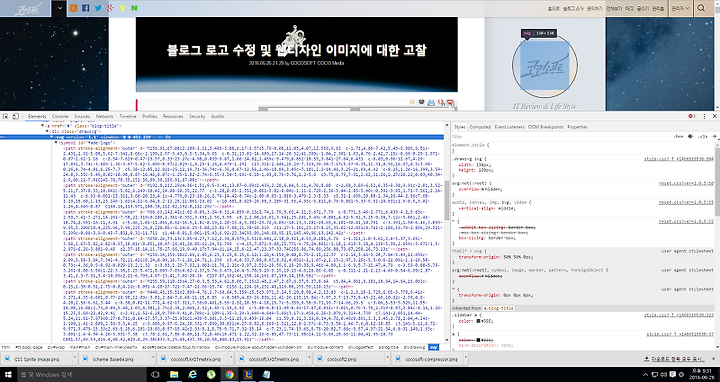Screen dimensions: 720x382
Task: Select the svg breadcrumb in DOM path
Action: pyautogui.click(x=433, y=348)
